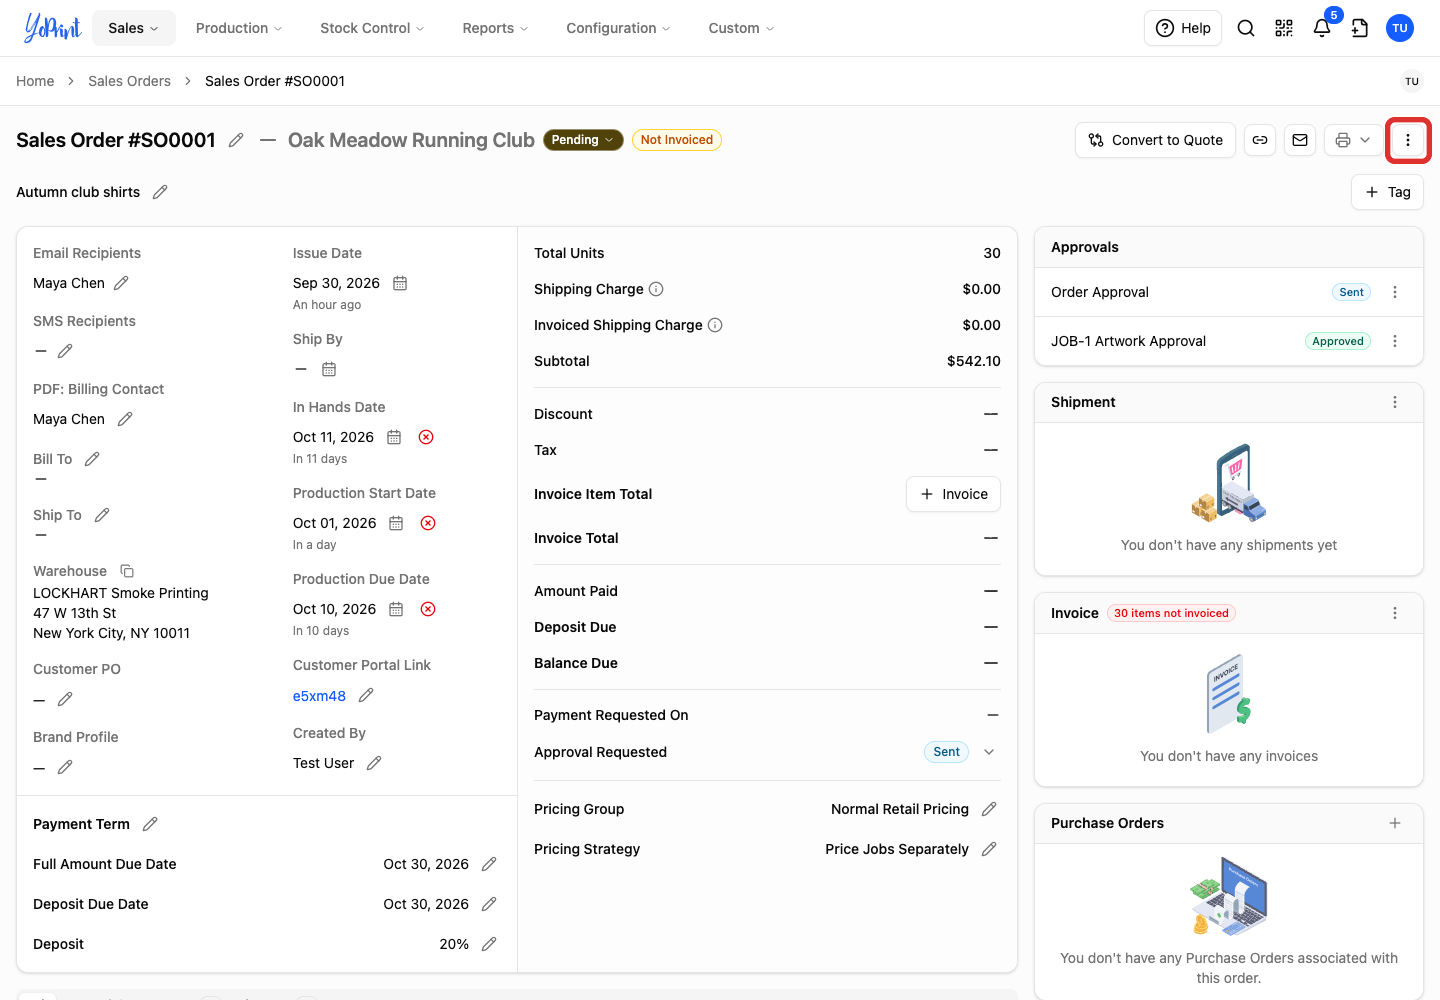Edit the sales order number with pencil icon

click(236, 140)
